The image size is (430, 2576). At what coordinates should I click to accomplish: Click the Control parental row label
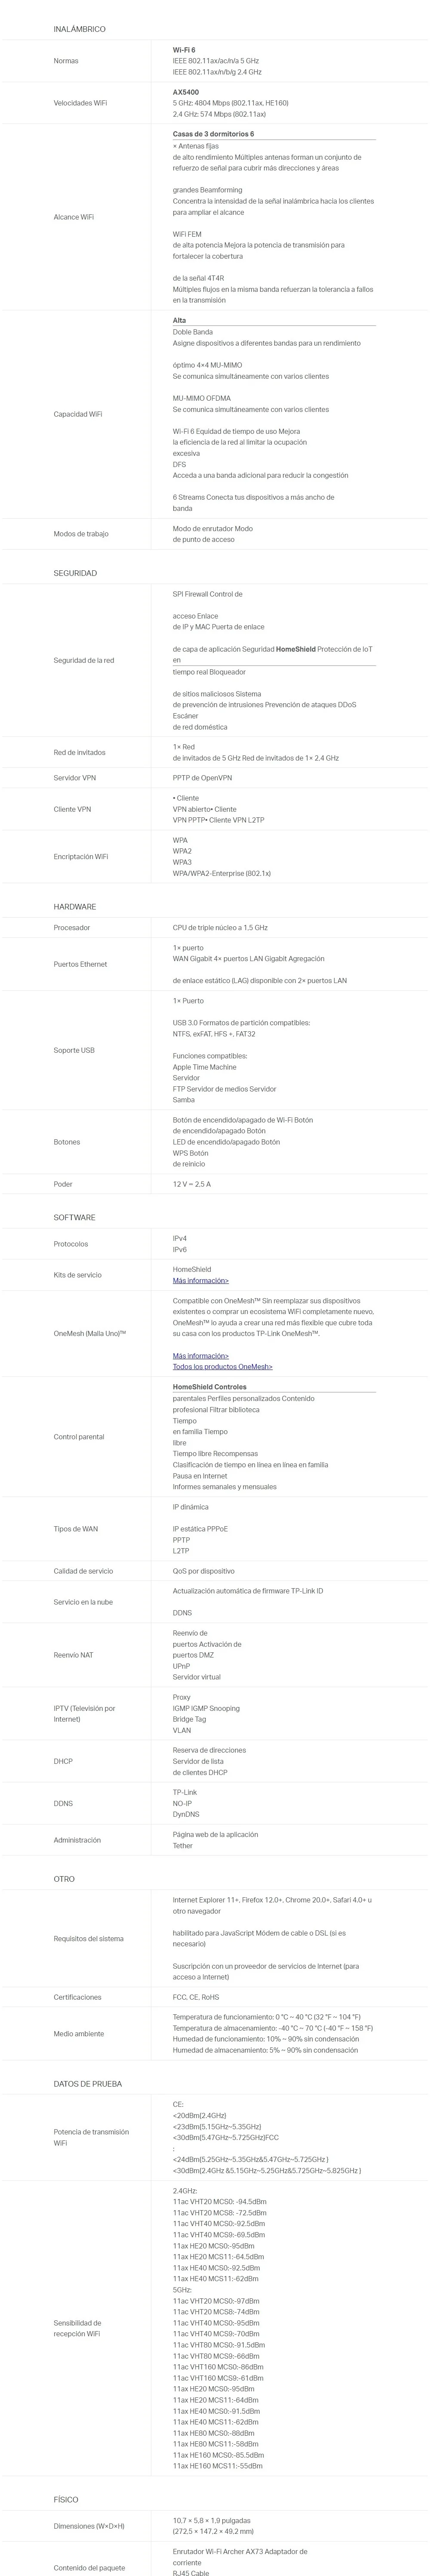pos(79,1437)
